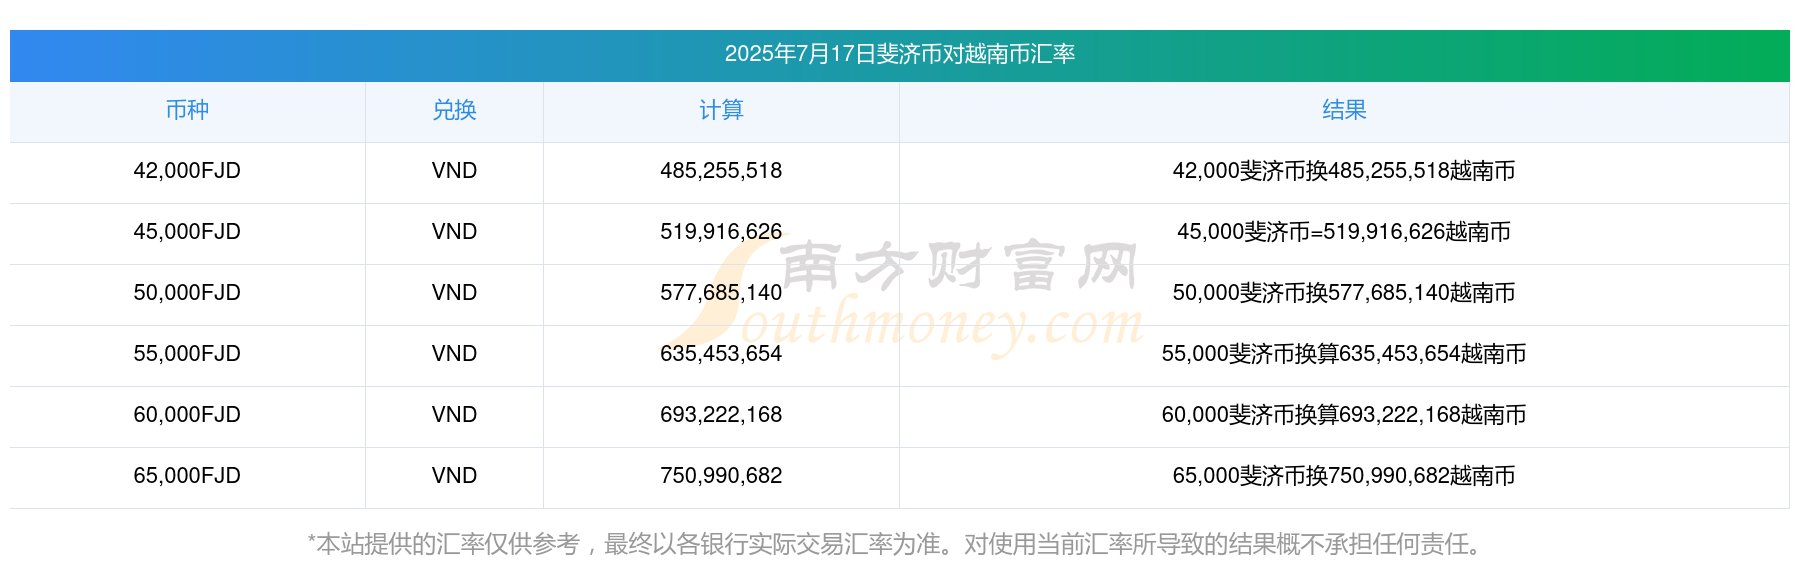Select the 50,000FJD cell
Image resolution: width=1800 pixels, height=575 pixels.
(x=187, y=293)
